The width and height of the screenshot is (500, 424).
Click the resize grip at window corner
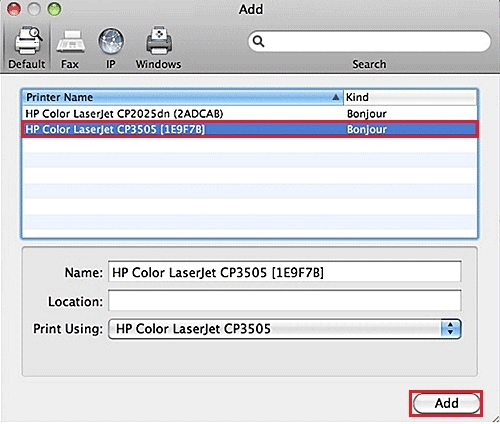(495, 418)
